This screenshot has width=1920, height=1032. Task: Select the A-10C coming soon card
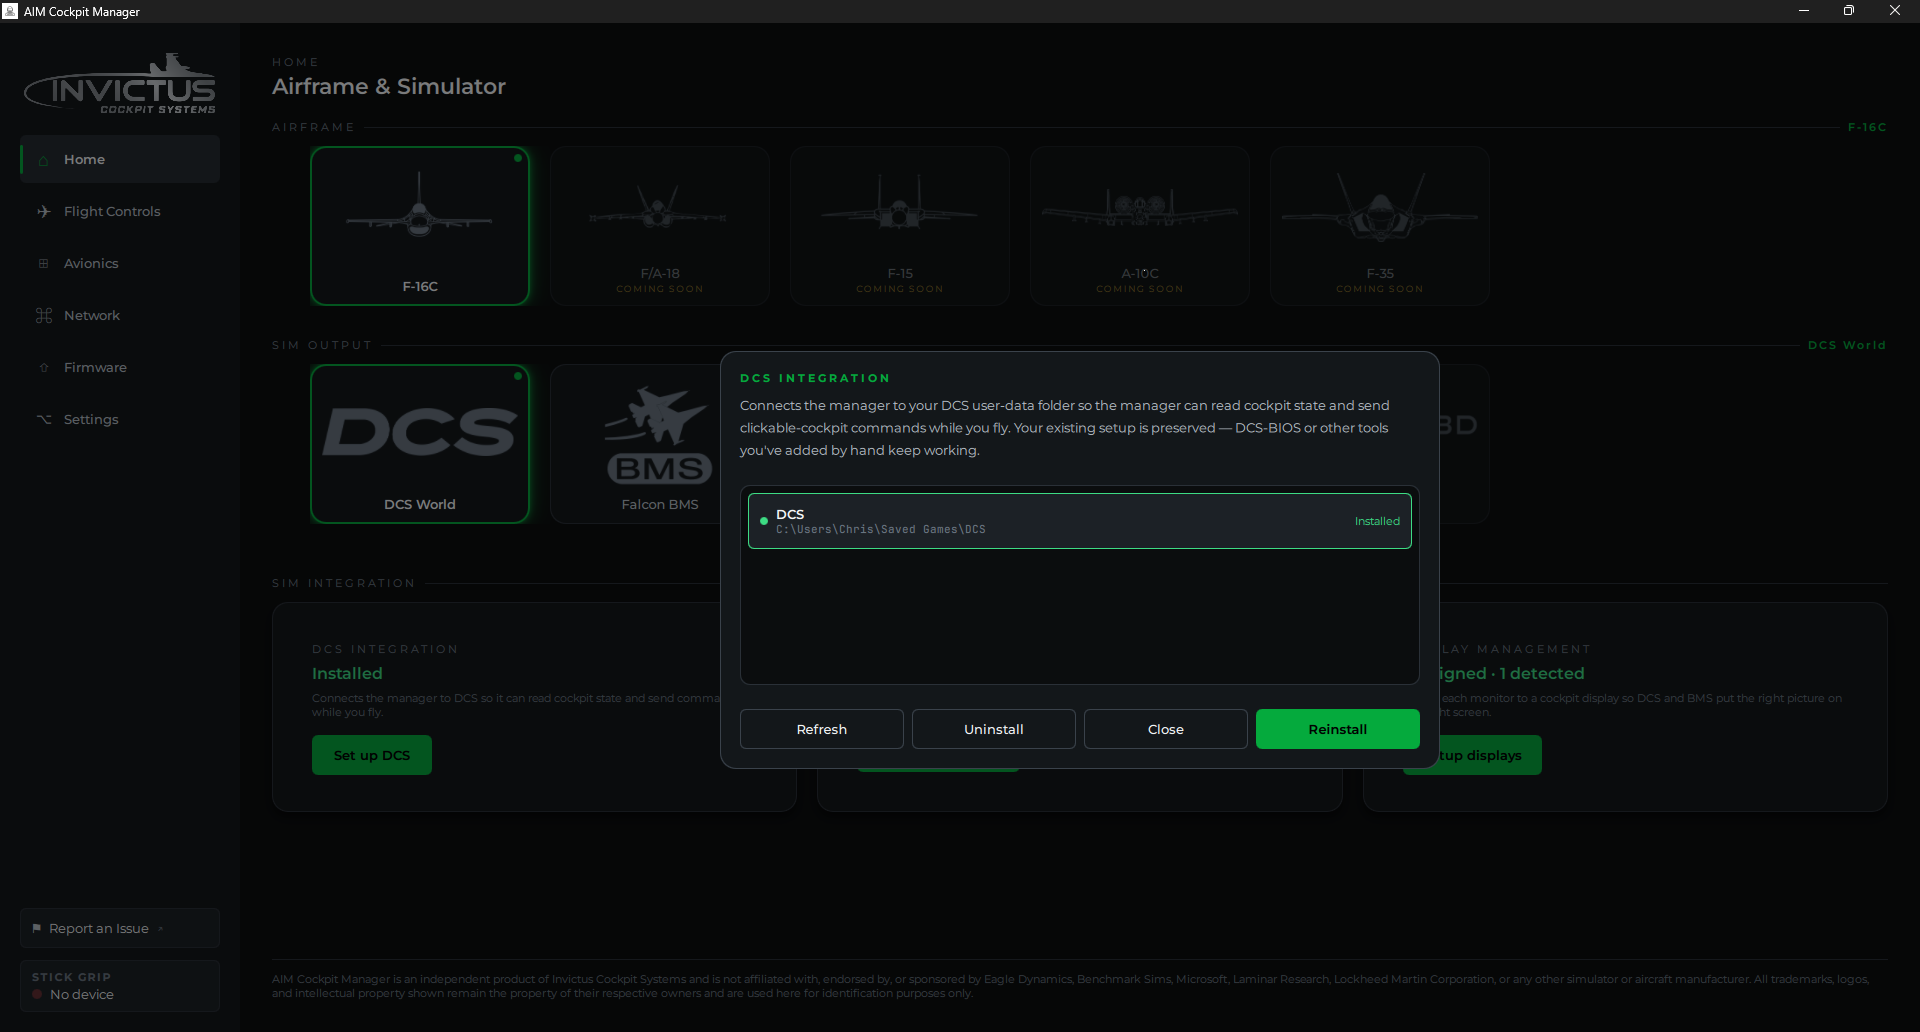coord(1140,226)
